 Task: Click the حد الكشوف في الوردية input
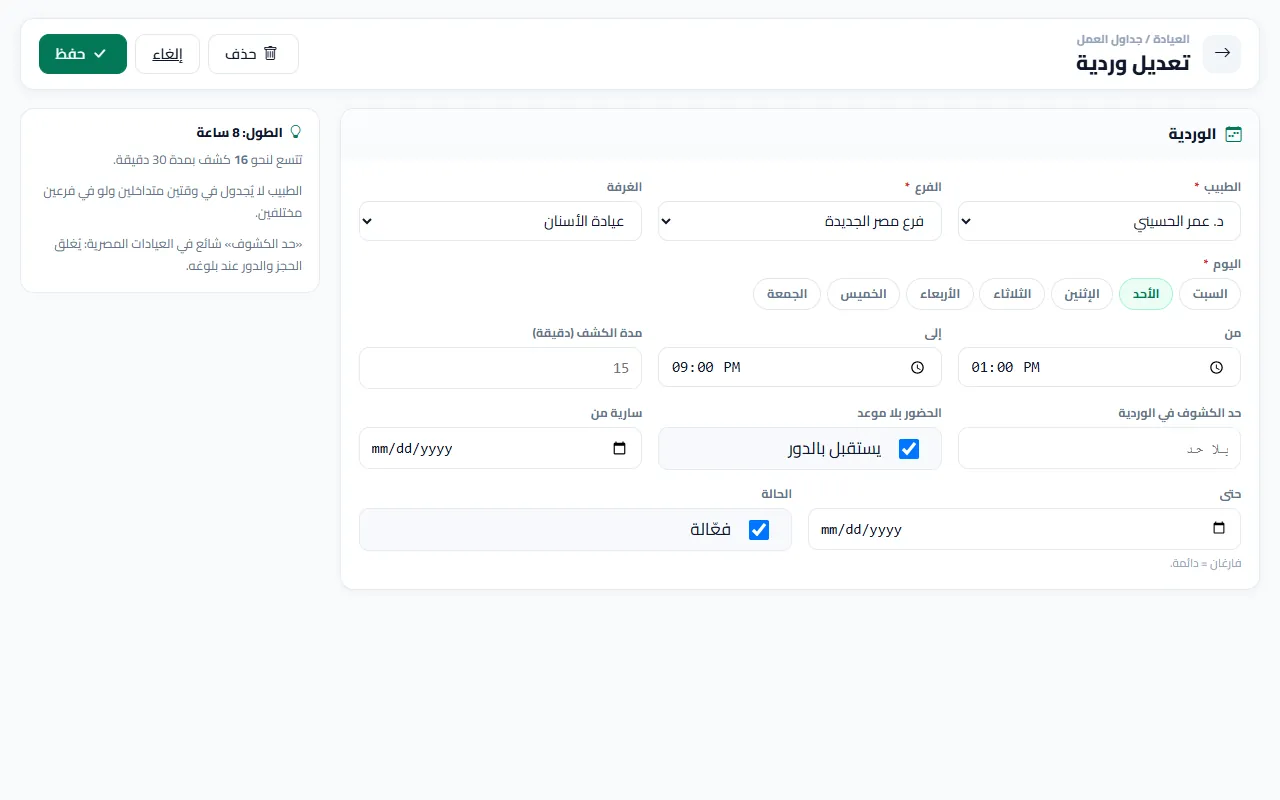click(1099, 449)
